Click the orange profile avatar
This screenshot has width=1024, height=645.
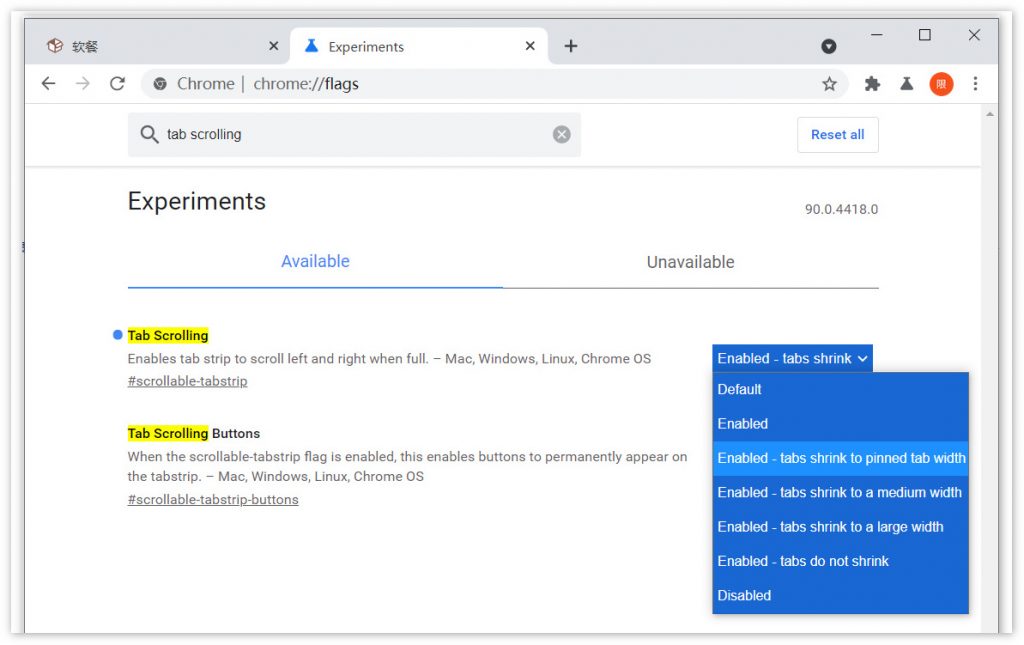coord(941,84)
